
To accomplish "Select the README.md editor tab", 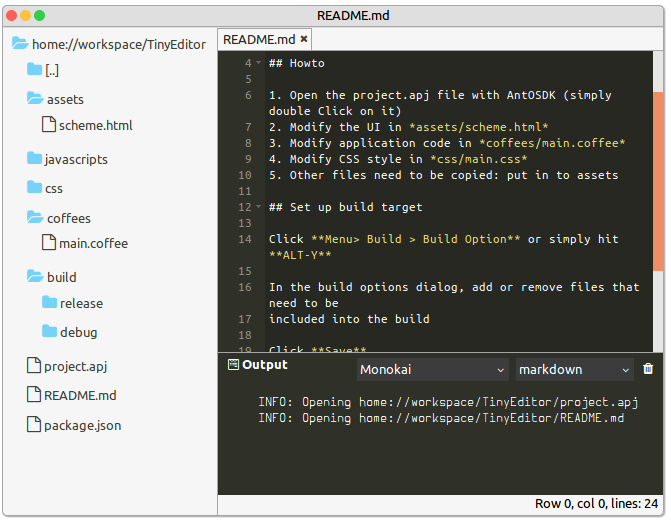I will pyautogui.click(x=259, y=39).
